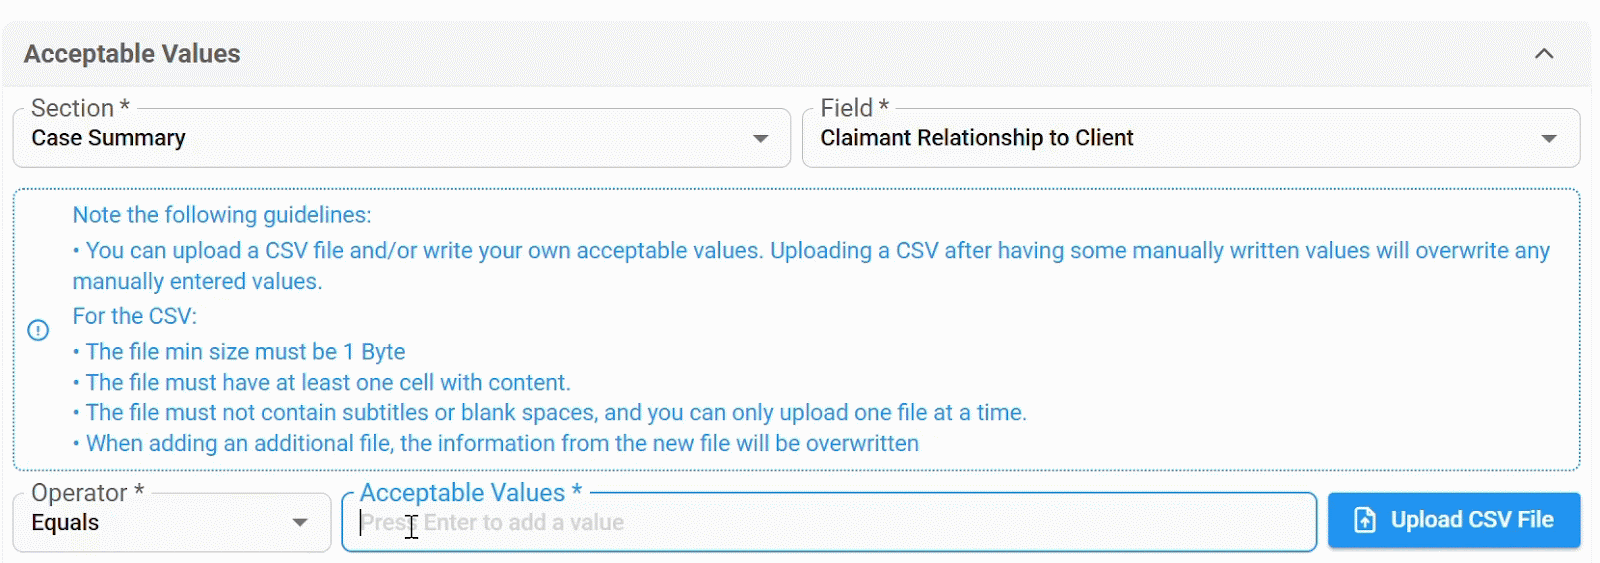
Task: Click the Section dropdown arrow icon
Action: click(760, 138)
